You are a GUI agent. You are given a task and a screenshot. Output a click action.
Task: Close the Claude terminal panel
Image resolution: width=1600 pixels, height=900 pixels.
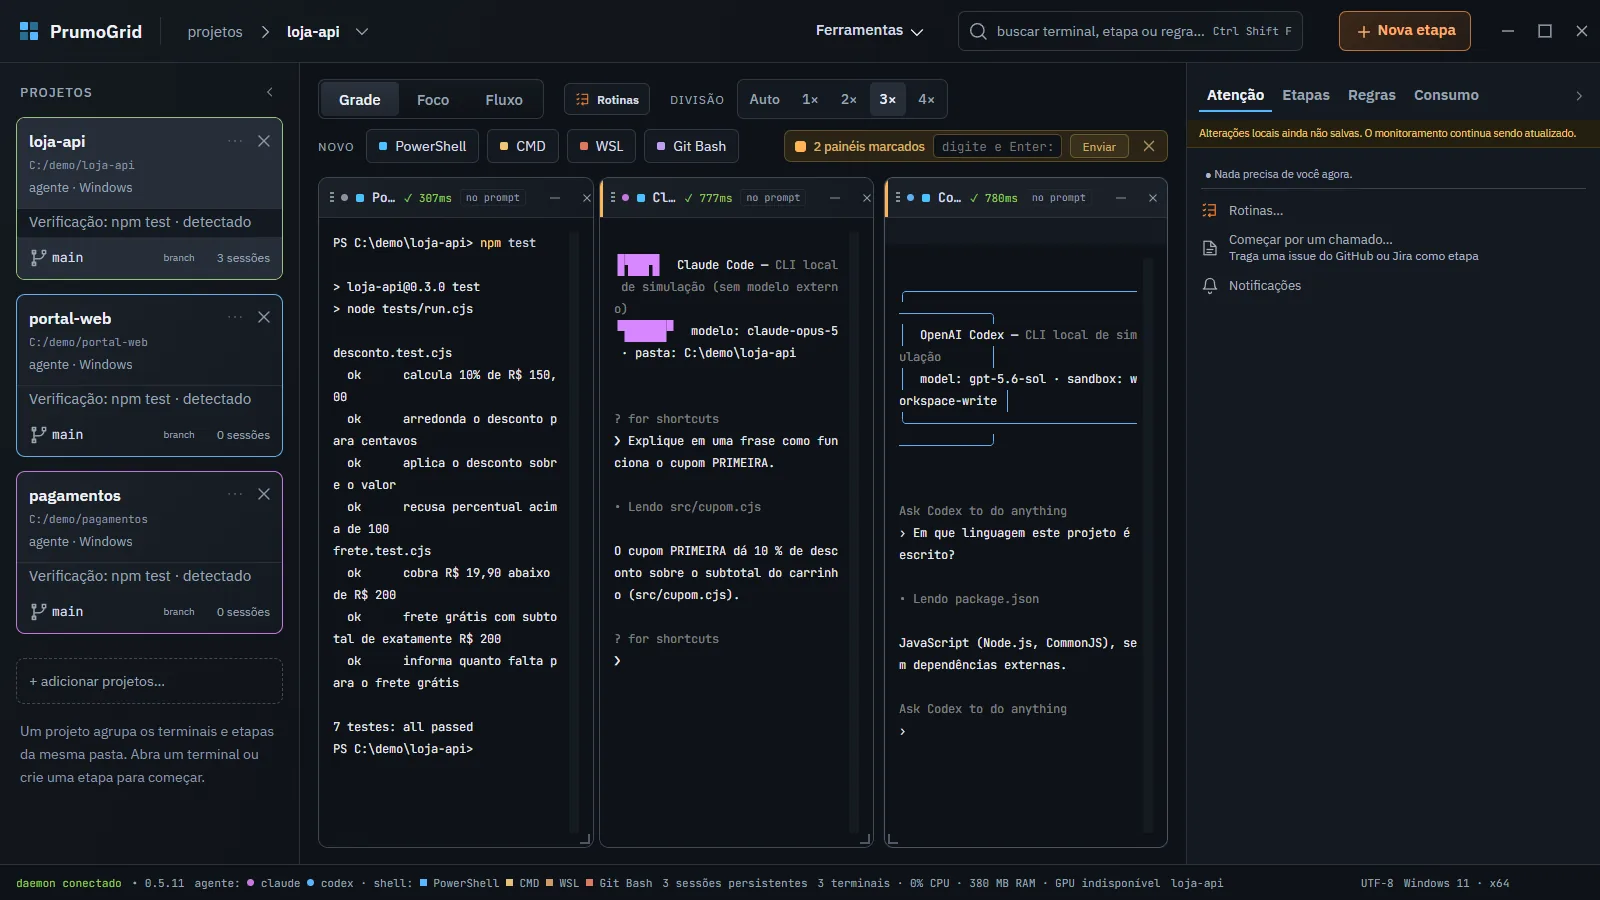pos(867,198)
